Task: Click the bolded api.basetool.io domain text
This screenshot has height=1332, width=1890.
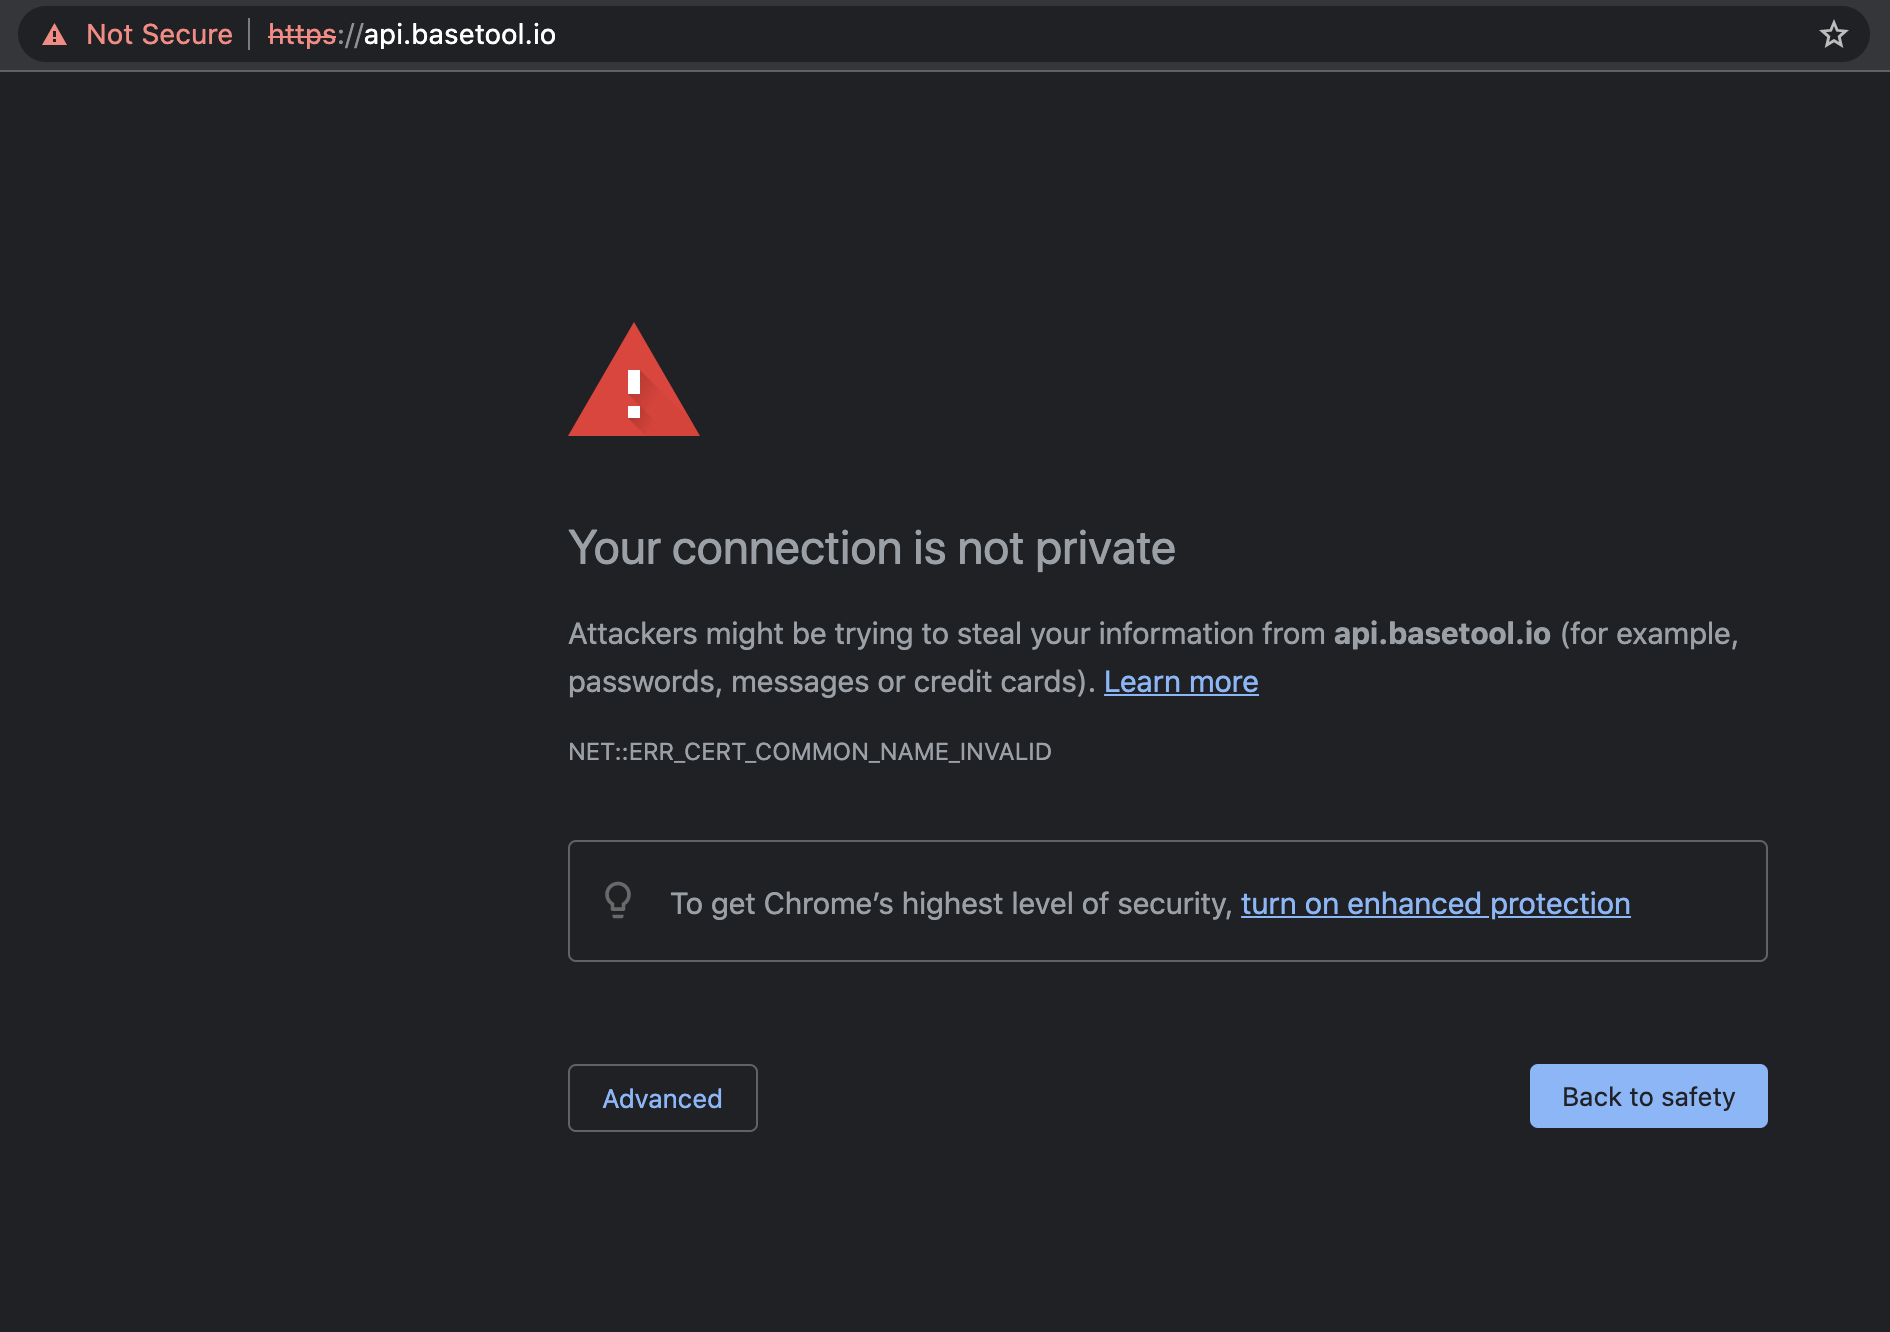Action: 1442,633
